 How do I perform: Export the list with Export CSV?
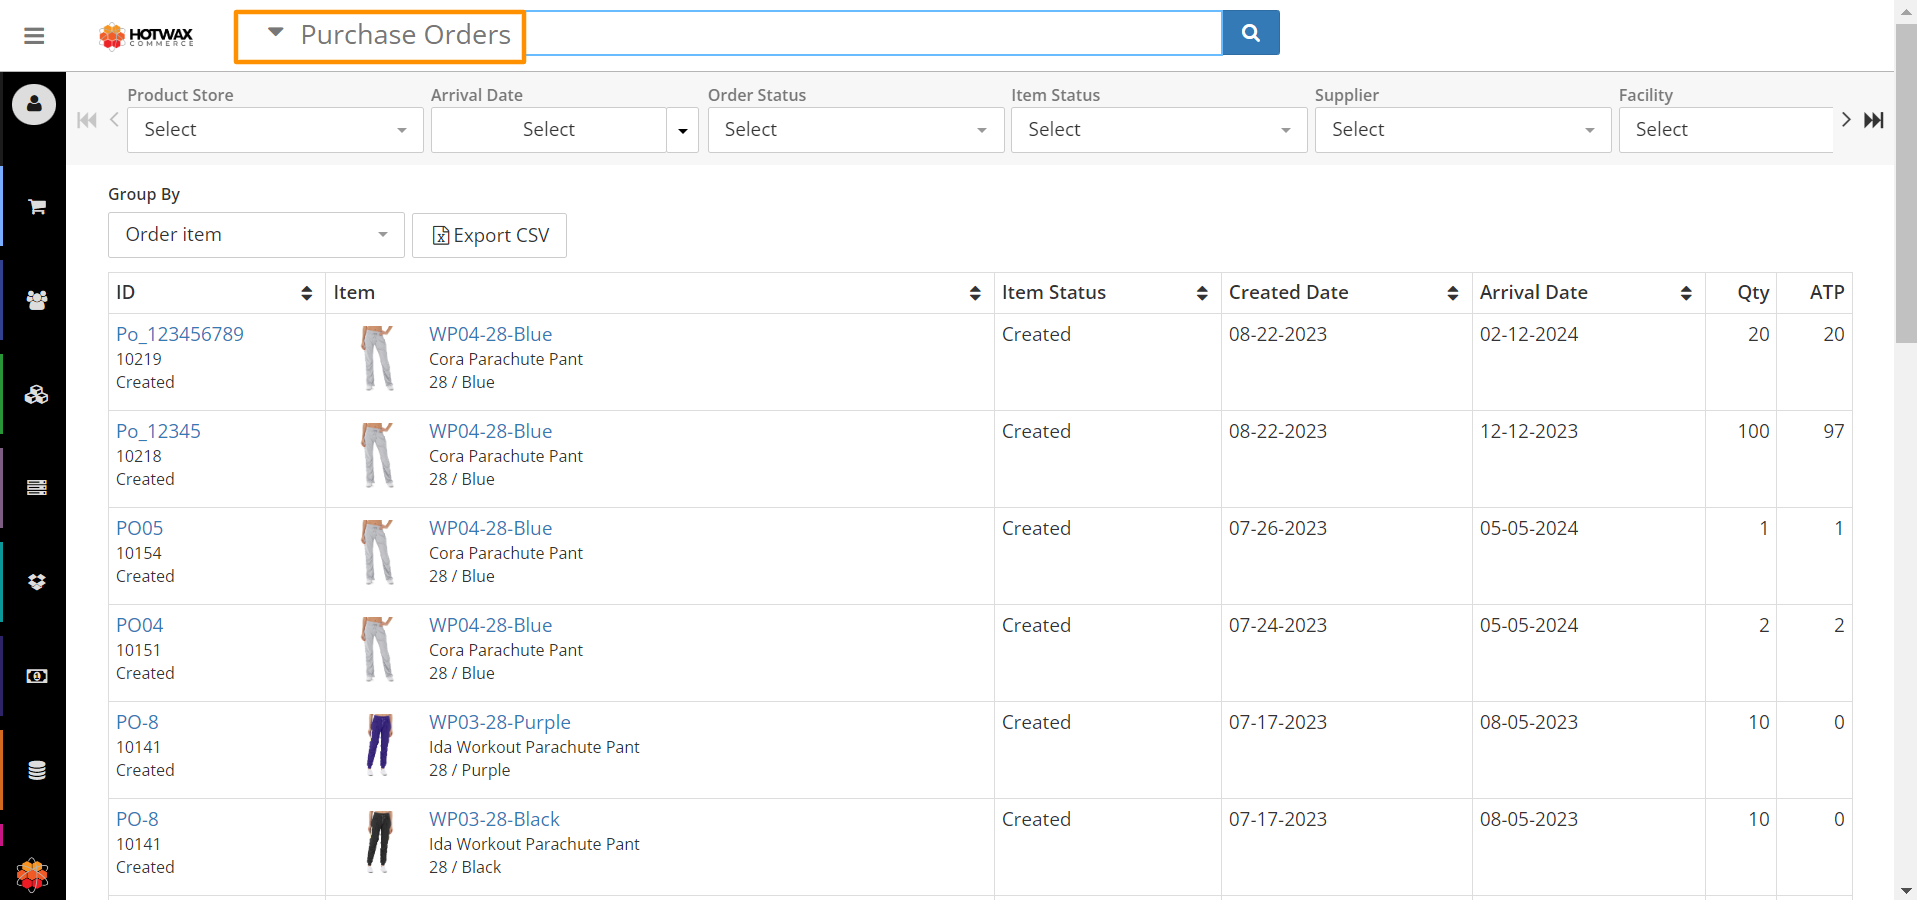coord(489,236)
